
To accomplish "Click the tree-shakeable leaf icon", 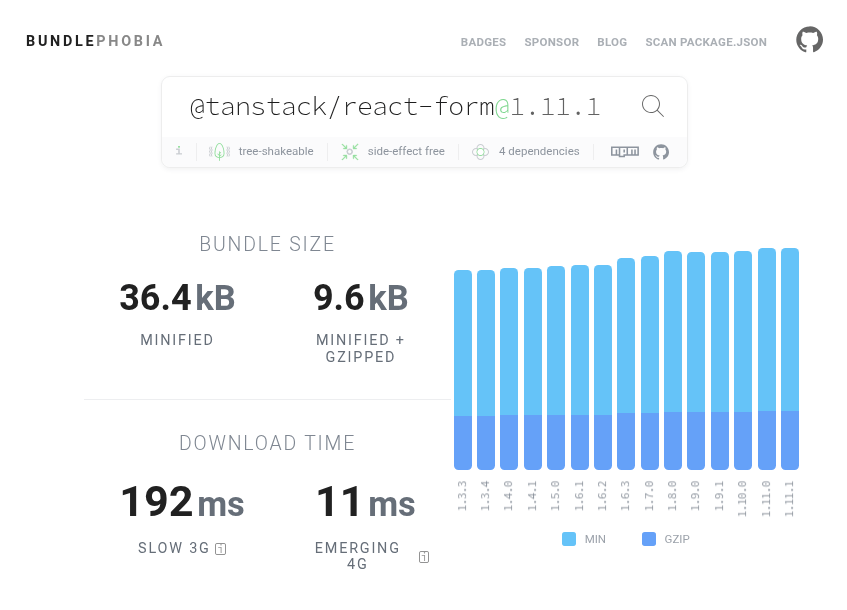I will [x=219, y=151].
